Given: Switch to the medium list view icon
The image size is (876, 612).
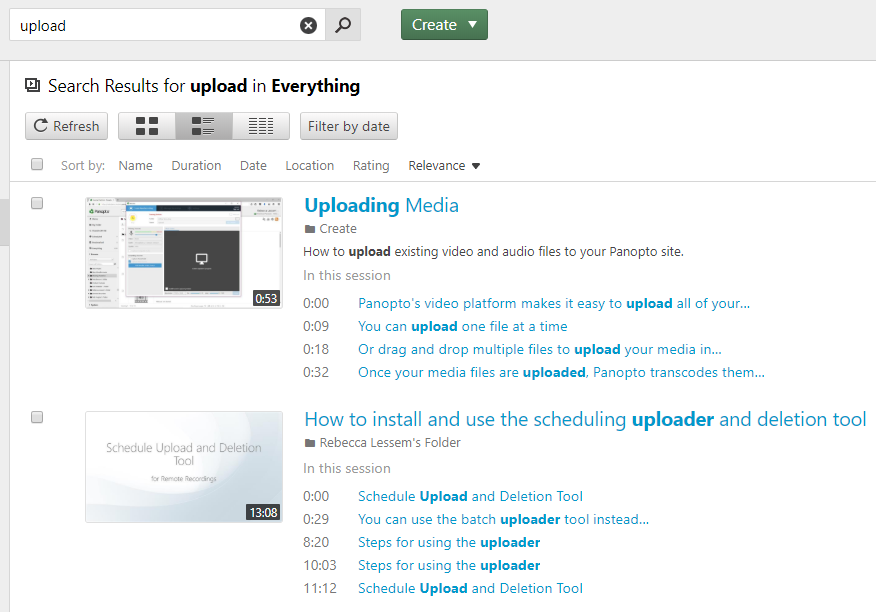Looking at the screenshot, I should point(203,126).
